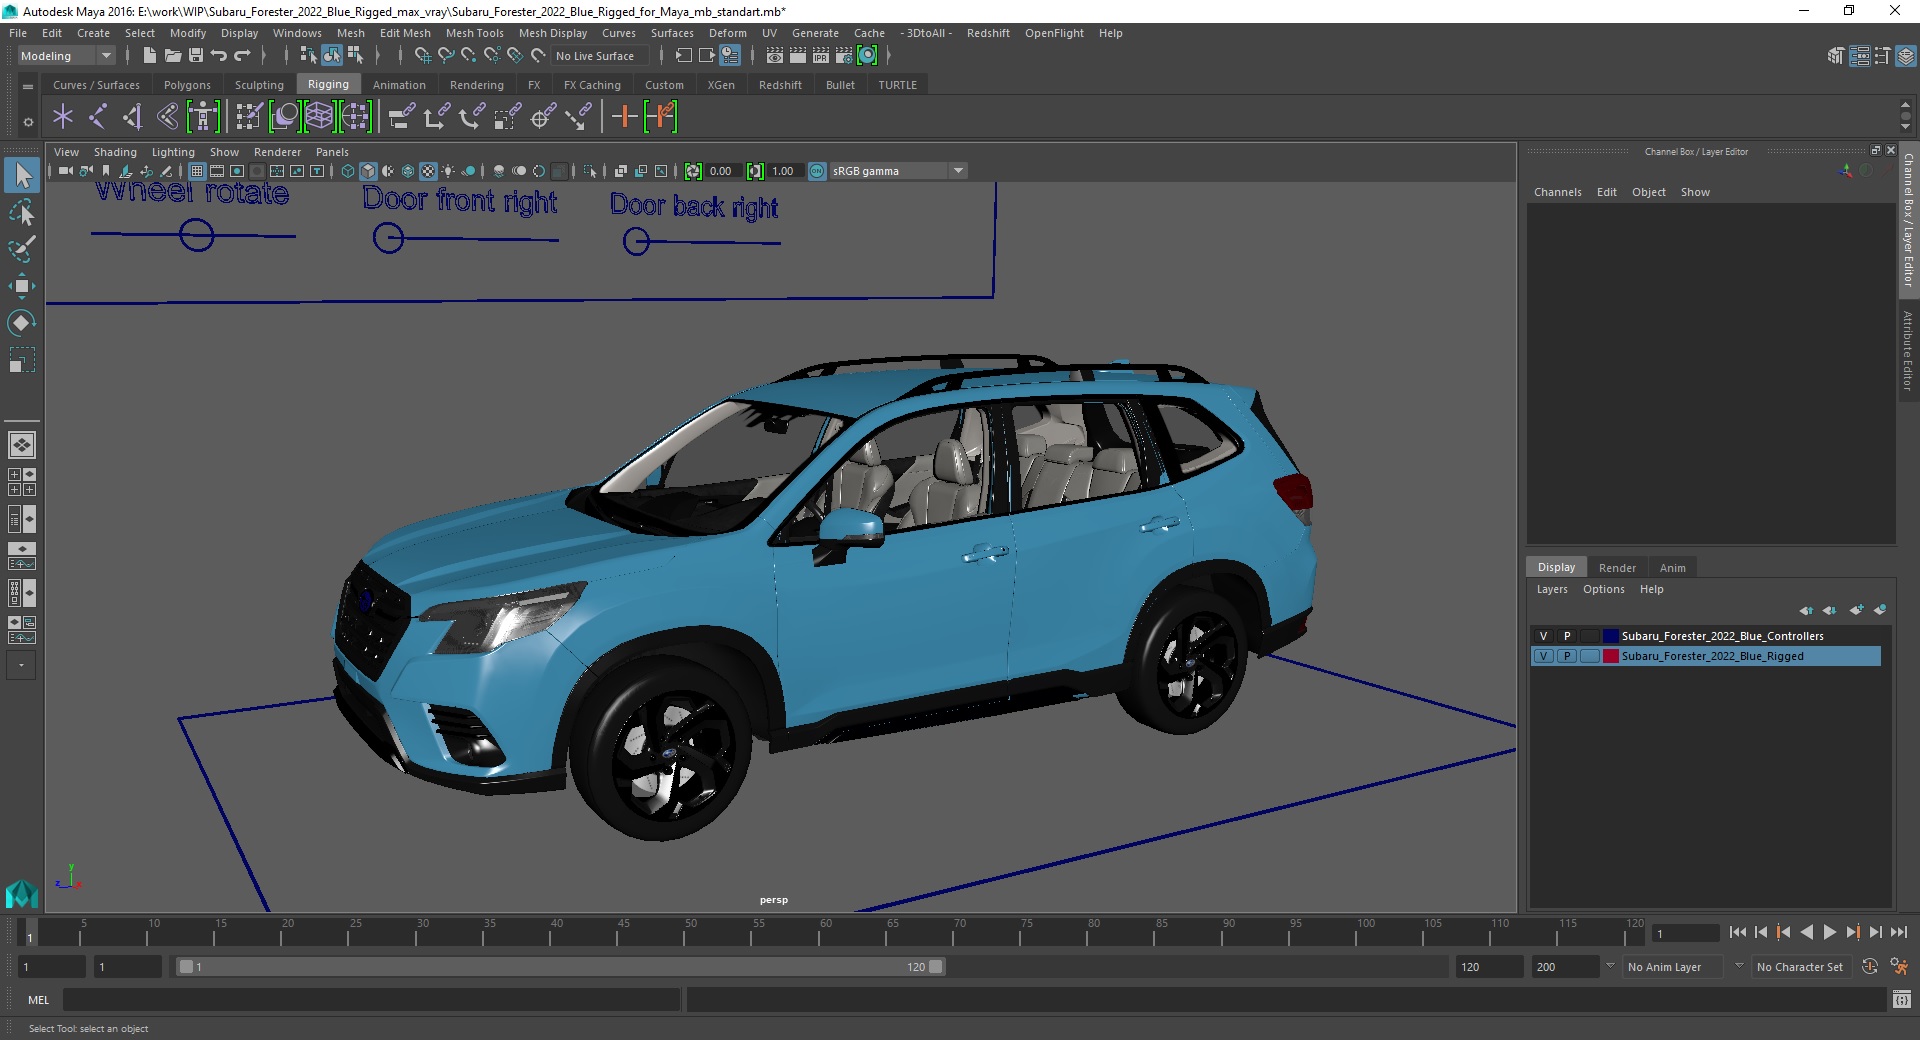
Task: Create a new empty layer icon
Action: pos(1857,610)
